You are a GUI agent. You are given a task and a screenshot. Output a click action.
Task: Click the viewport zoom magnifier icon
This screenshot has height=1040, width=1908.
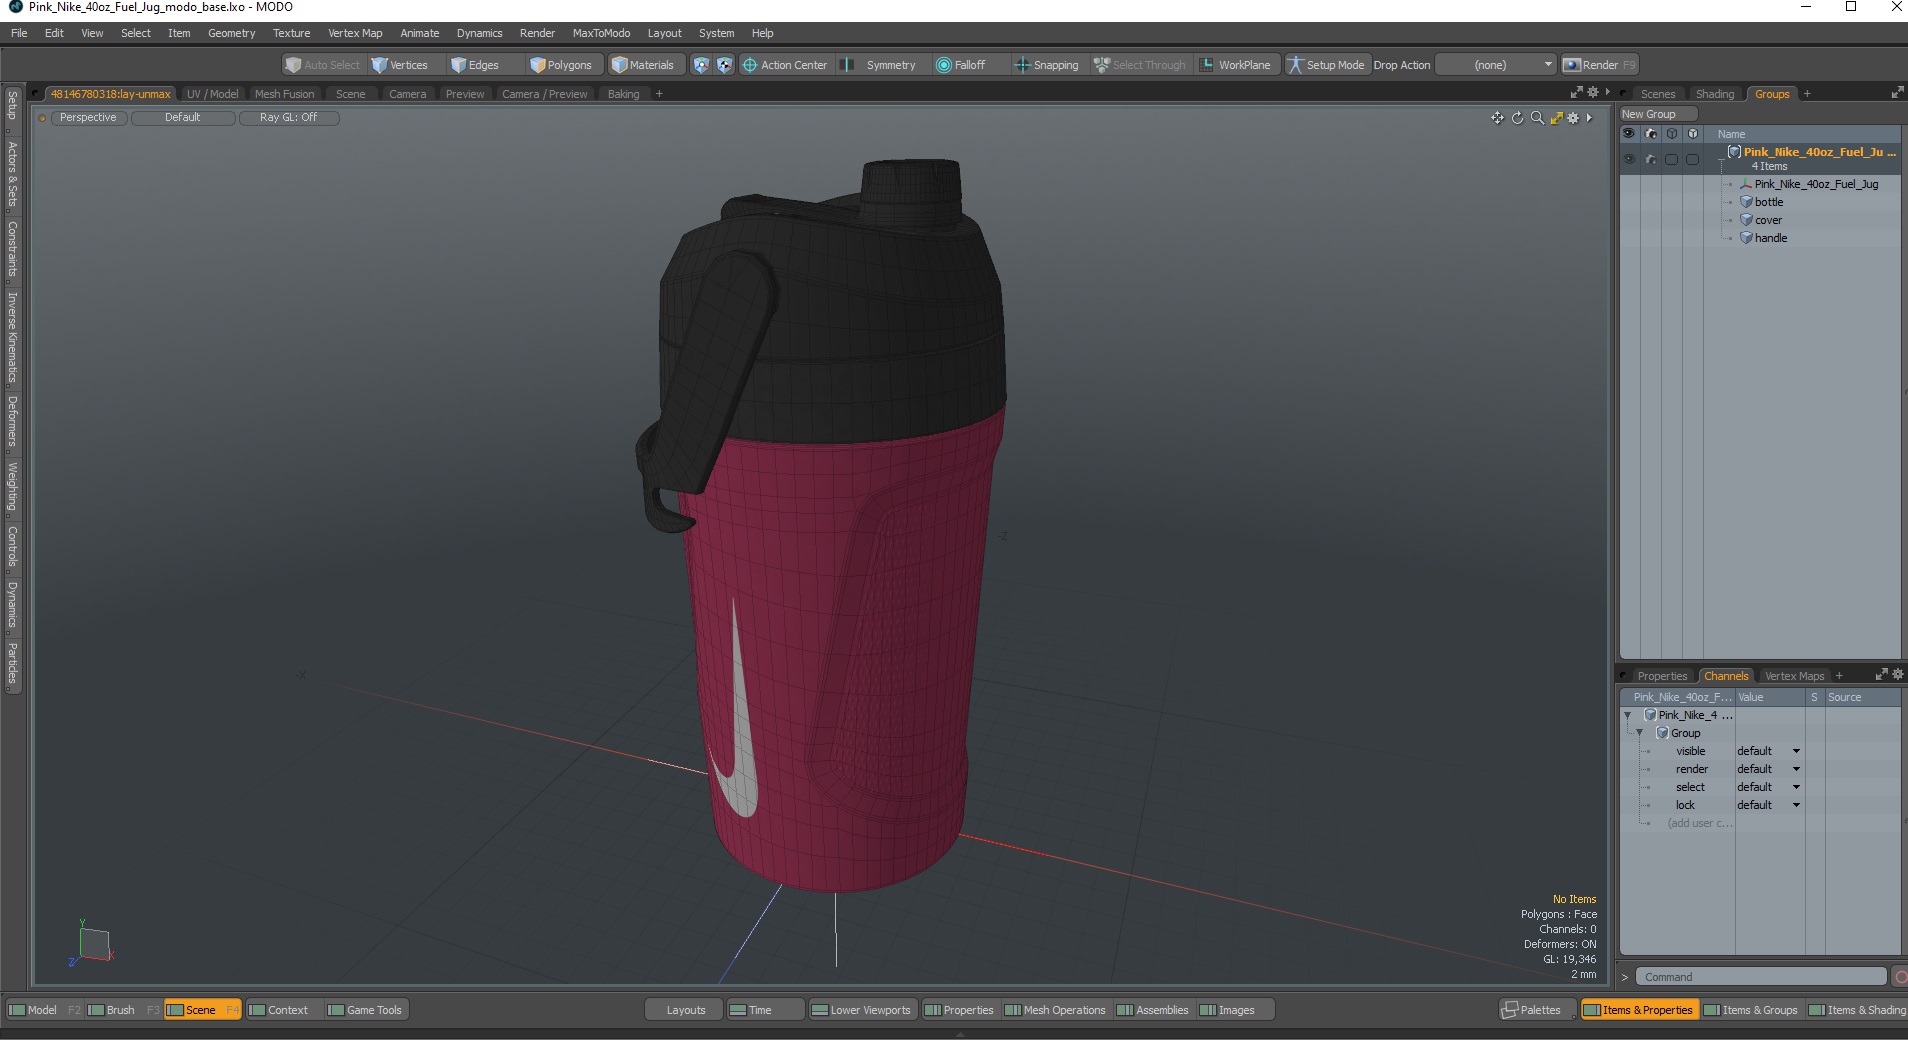tap(1537, 118)
